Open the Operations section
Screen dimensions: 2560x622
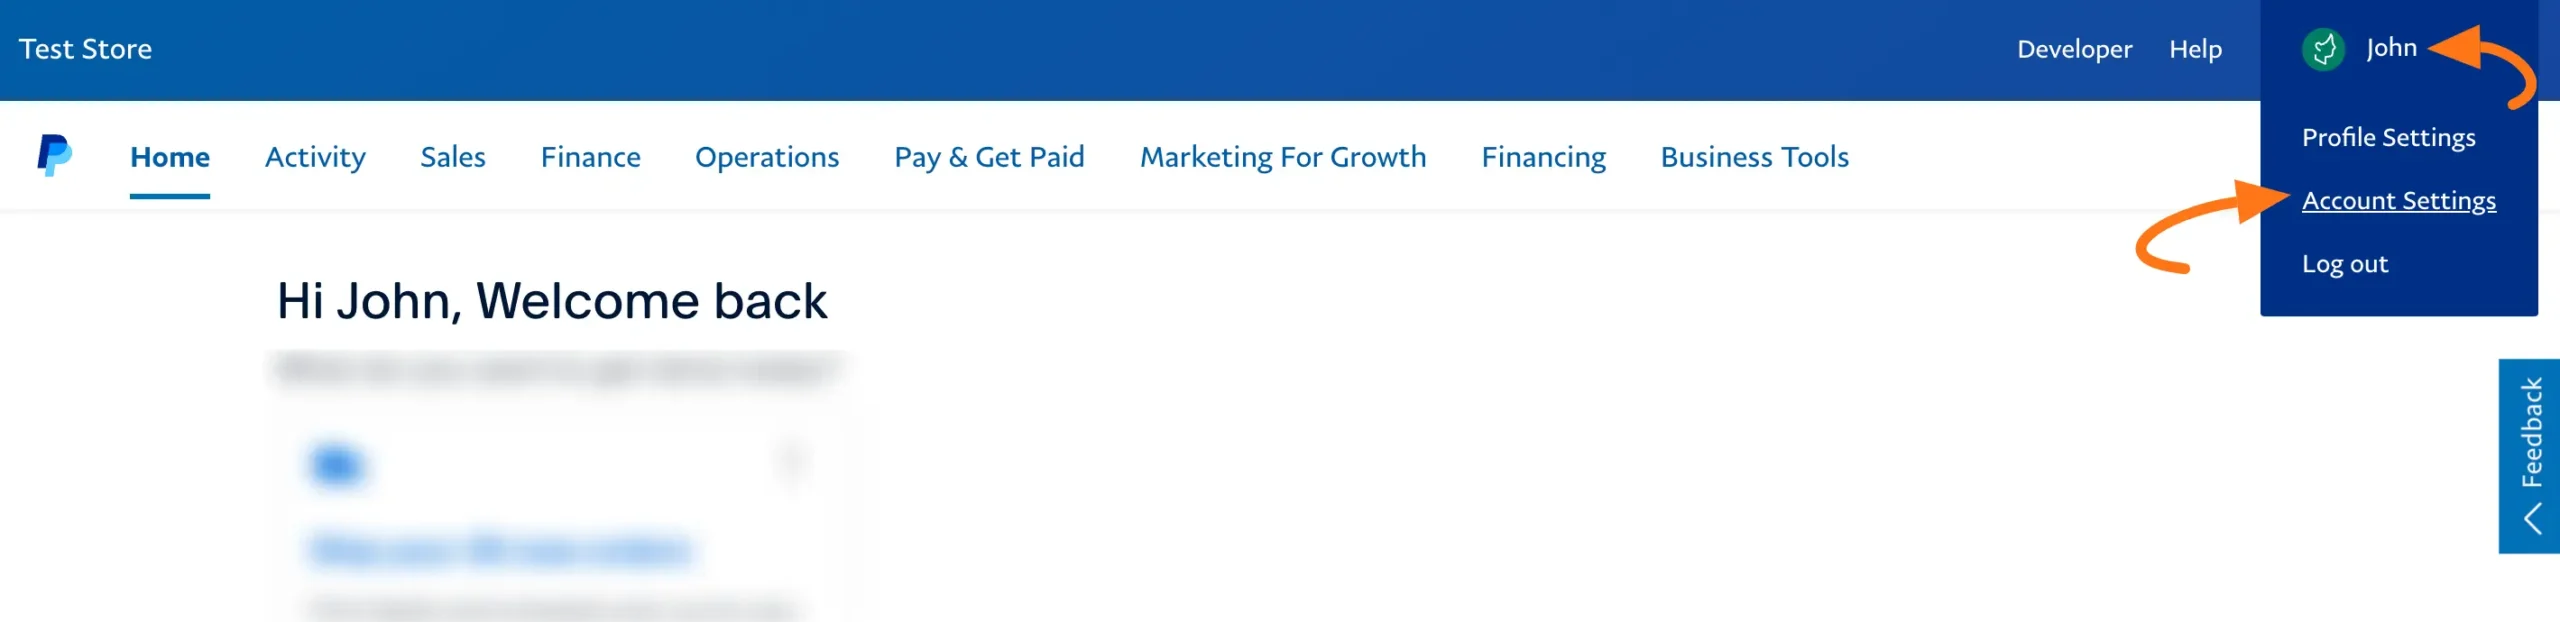click(x=767, y=157)
